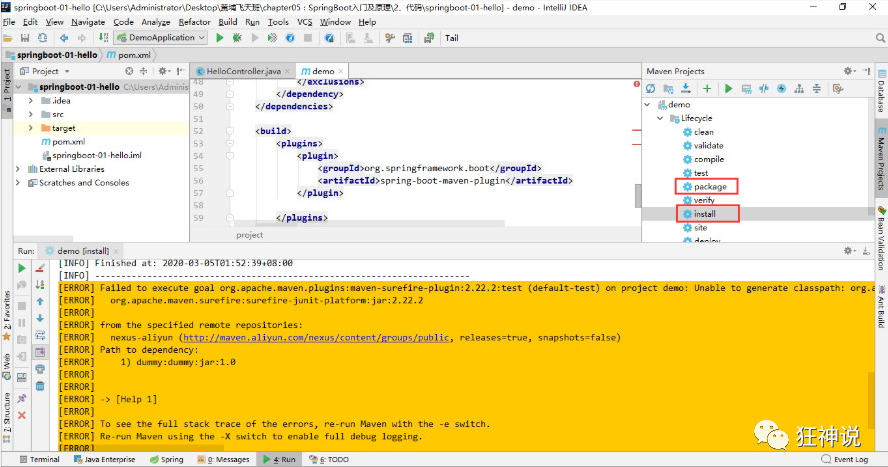The width and height of the screenshot is (888, 467).
Task: Follow the maven.aliyun.com nexus link
Action: click(x=316, y=337)
